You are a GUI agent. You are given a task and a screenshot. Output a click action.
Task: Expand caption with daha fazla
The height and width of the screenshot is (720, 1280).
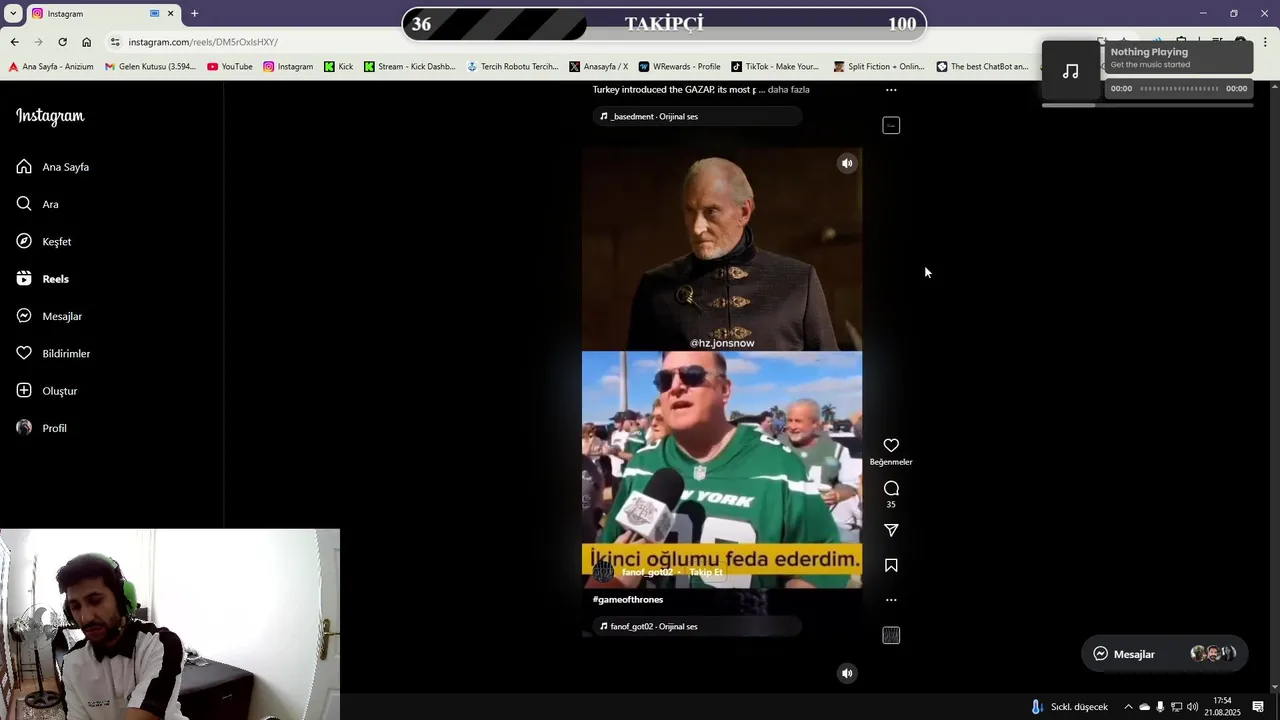(788, 90)
